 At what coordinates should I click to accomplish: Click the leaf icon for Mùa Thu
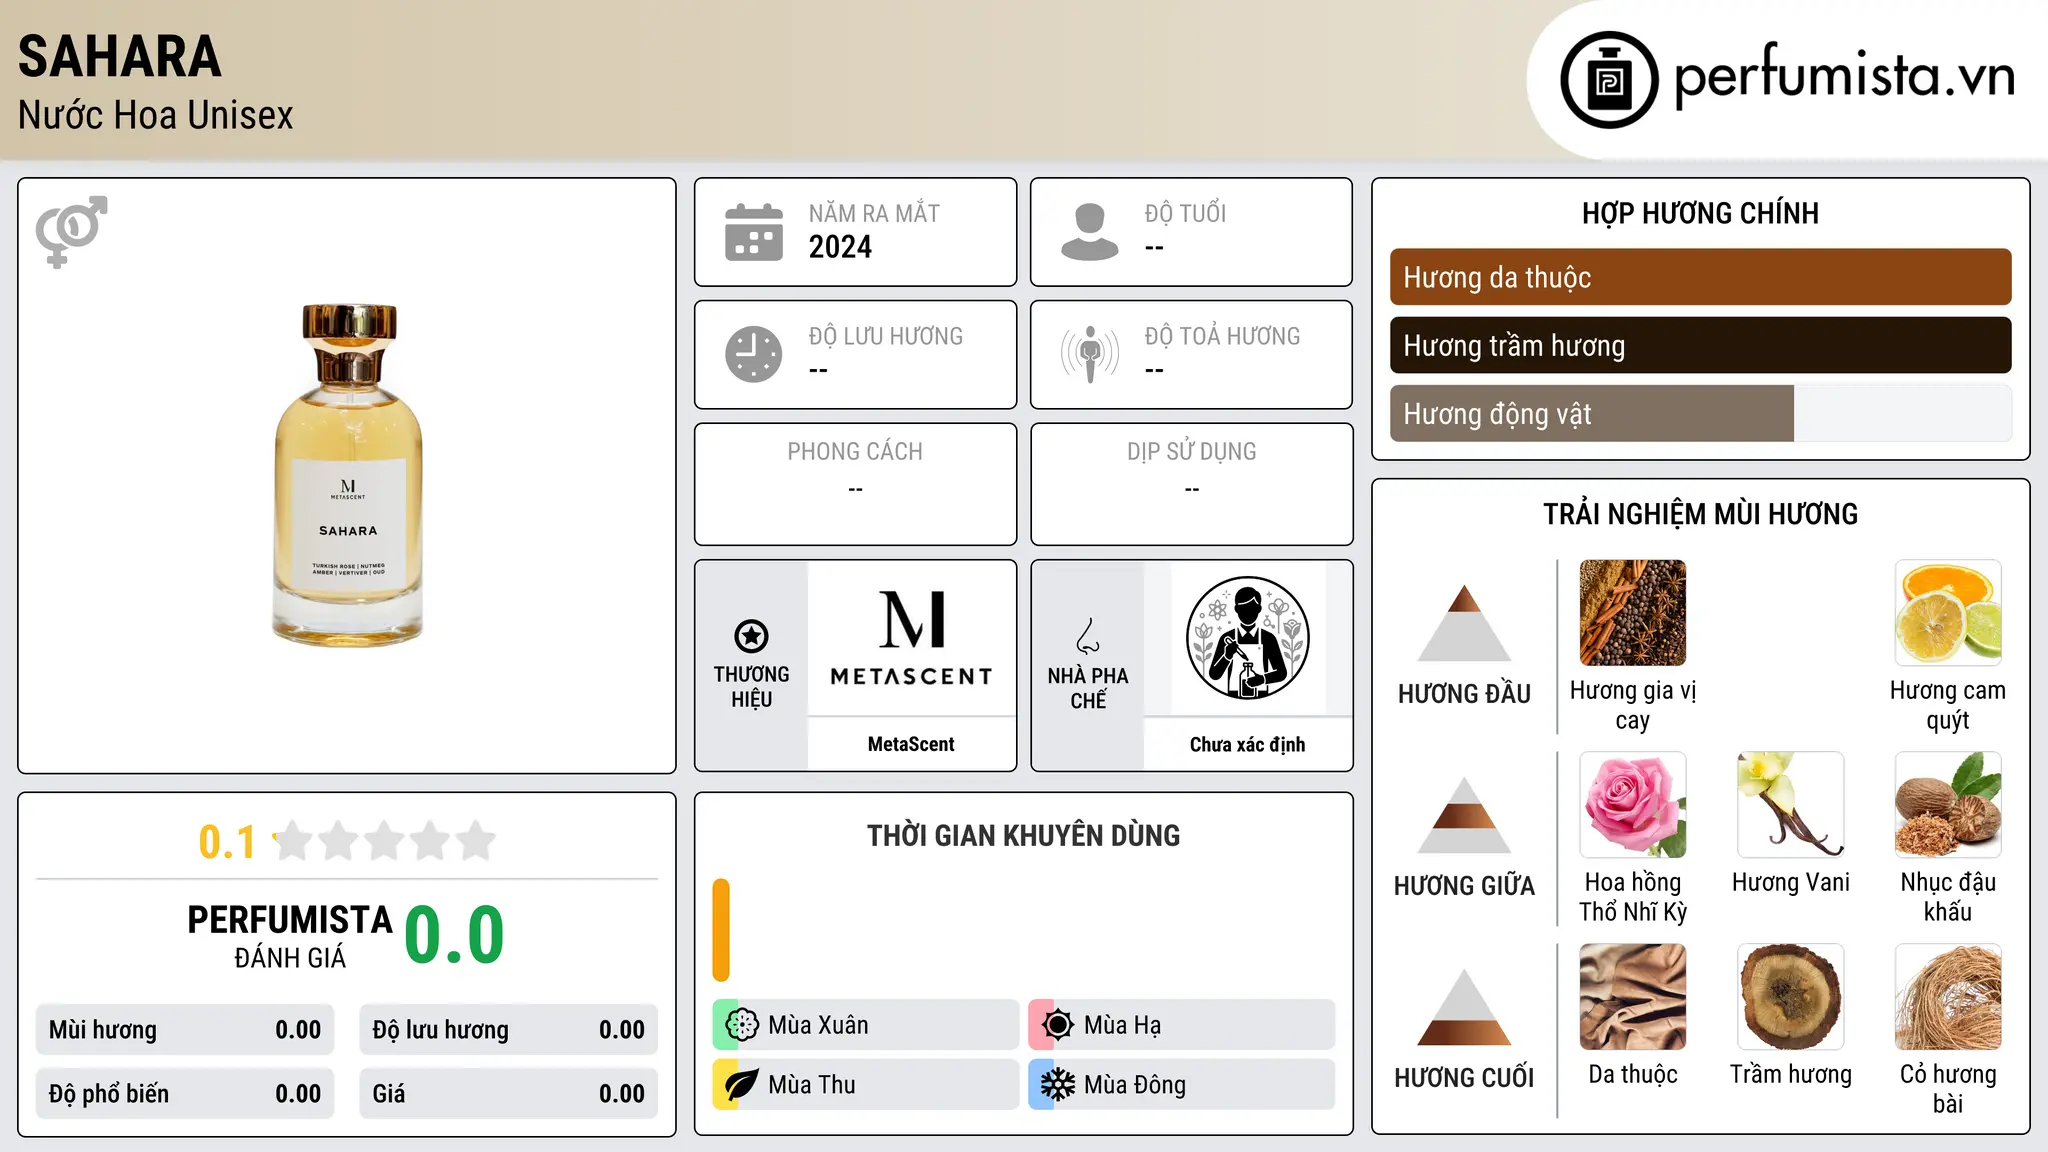click(x=742, y=1085)
